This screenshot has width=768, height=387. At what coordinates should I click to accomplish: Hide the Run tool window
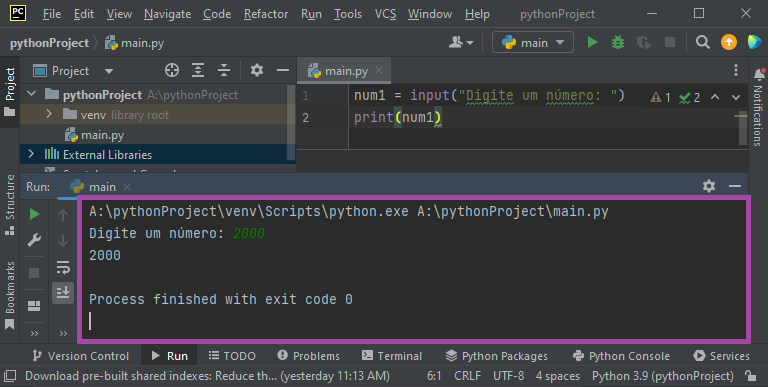(735, 186)
